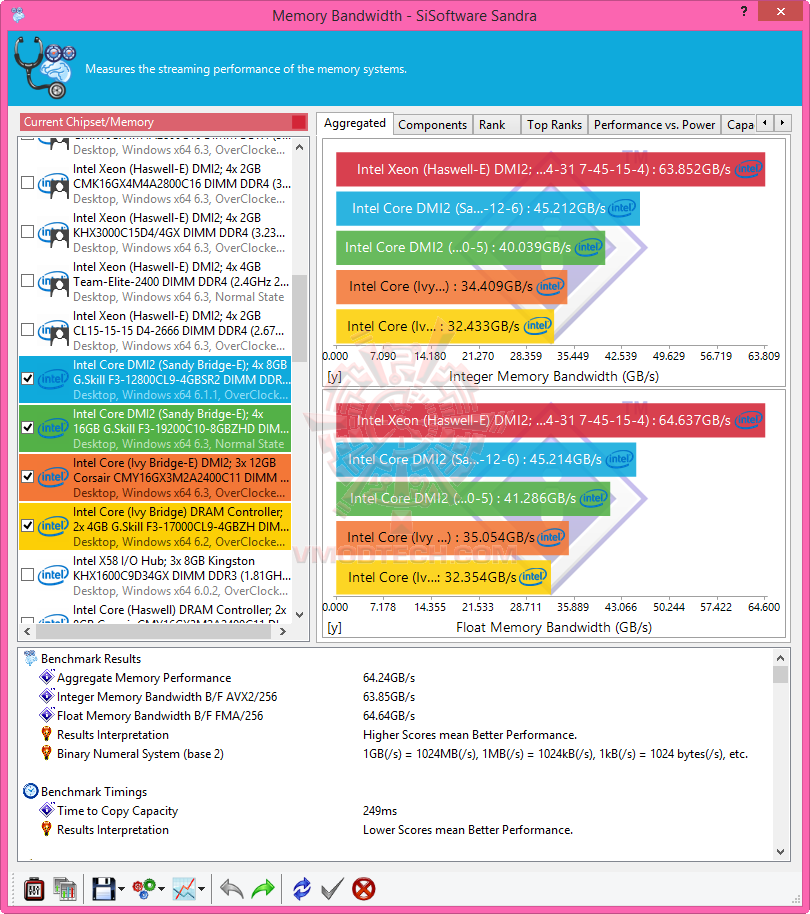This screenshot has height=914, width=810.
Task: Open the Performance vs. Power tab
Action: pos(654,124)
